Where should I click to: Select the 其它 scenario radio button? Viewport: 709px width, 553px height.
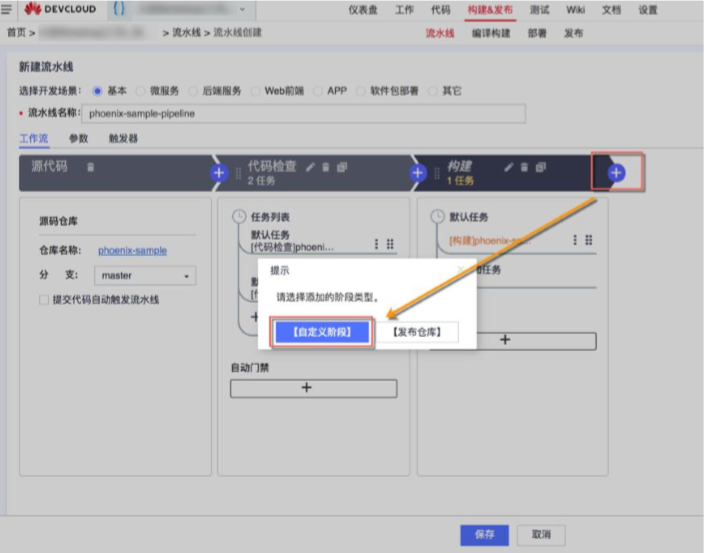click(433, 91)
